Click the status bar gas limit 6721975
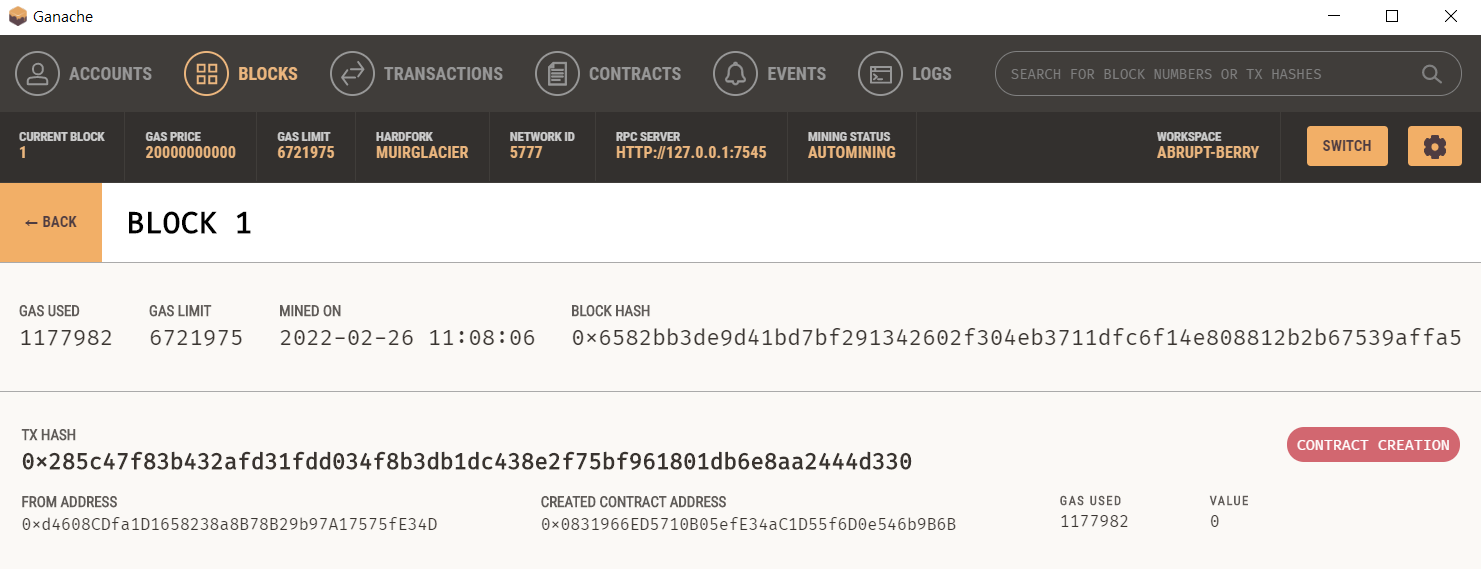 pyautogui.click(x=306, y=153)
